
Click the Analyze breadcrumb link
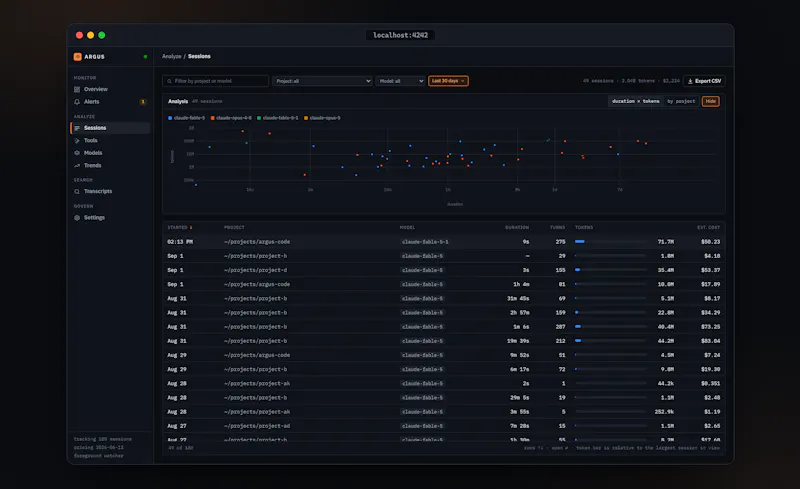[171, 57]
